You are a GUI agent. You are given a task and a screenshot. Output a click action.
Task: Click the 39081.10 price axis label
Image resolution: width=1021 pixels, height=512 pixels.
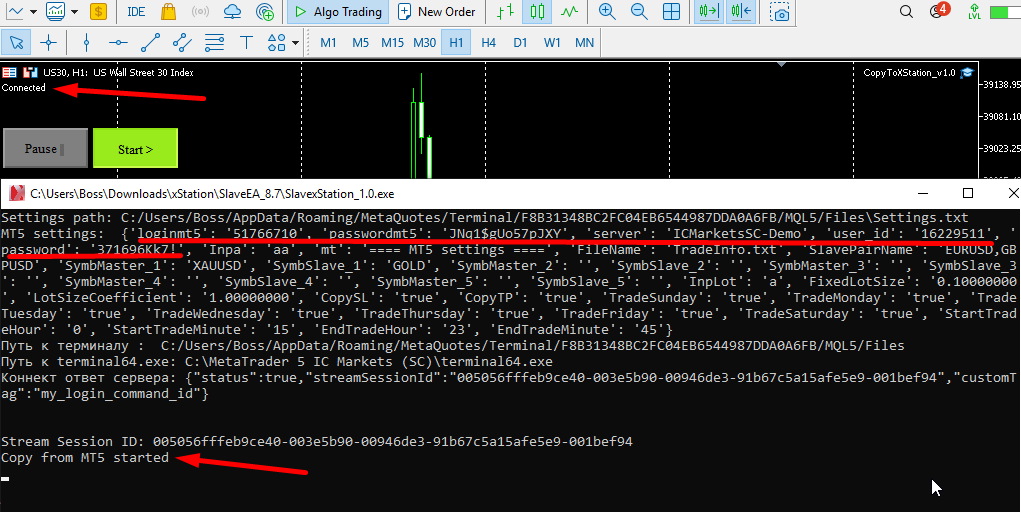[x=1001, y=117]
